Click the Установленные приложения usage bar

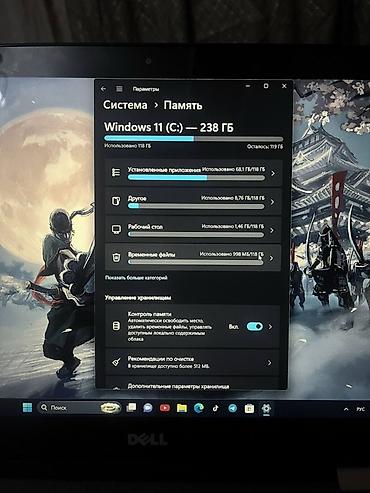(x=196, y=178)
